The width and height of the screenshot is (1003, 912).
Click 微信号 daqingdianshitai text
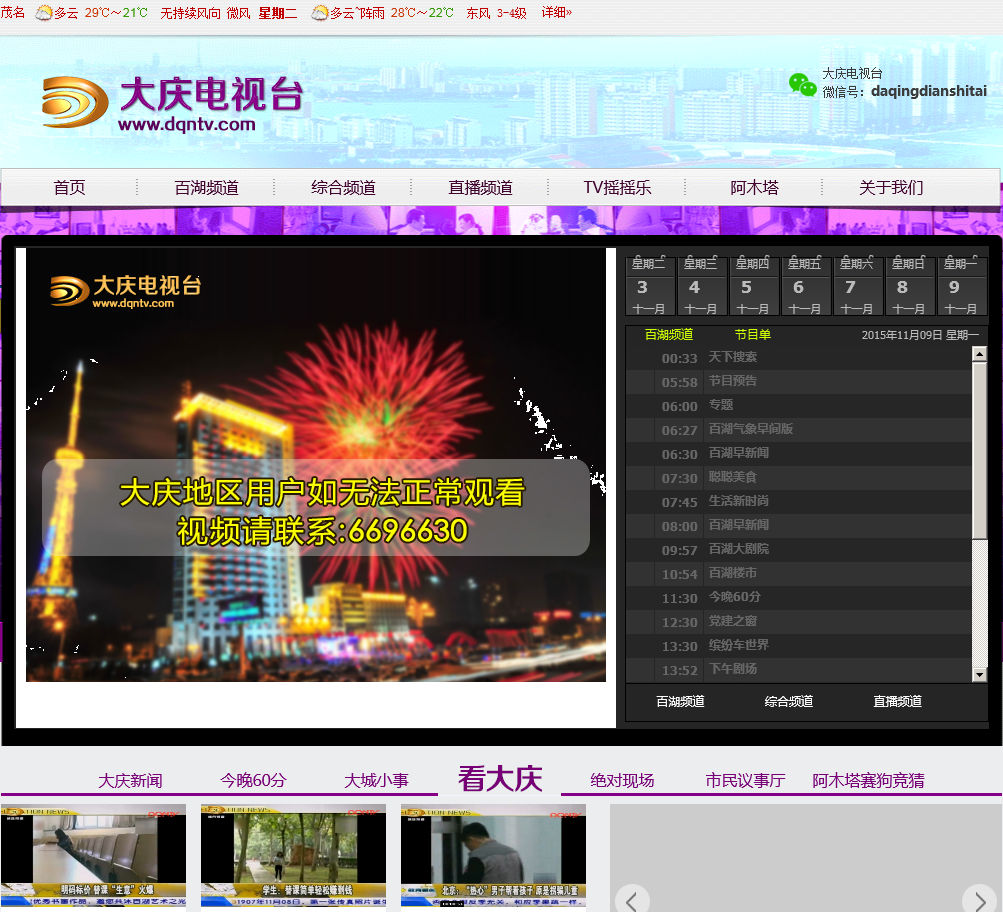pyautogui.click(x=904, y=91)
